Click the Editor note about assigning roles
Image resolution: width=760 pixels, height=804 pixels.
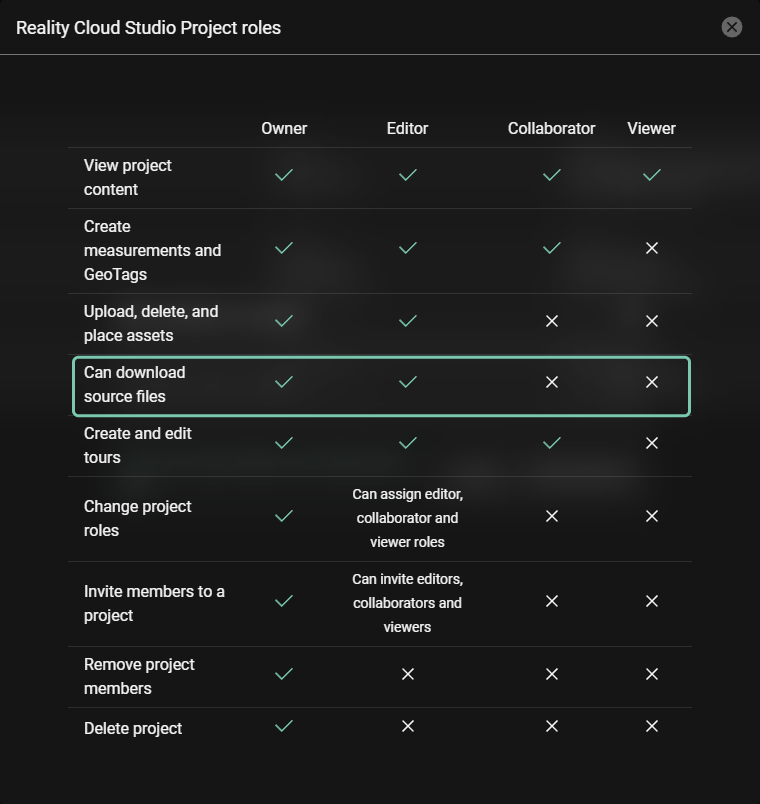(x=407, y=518)
